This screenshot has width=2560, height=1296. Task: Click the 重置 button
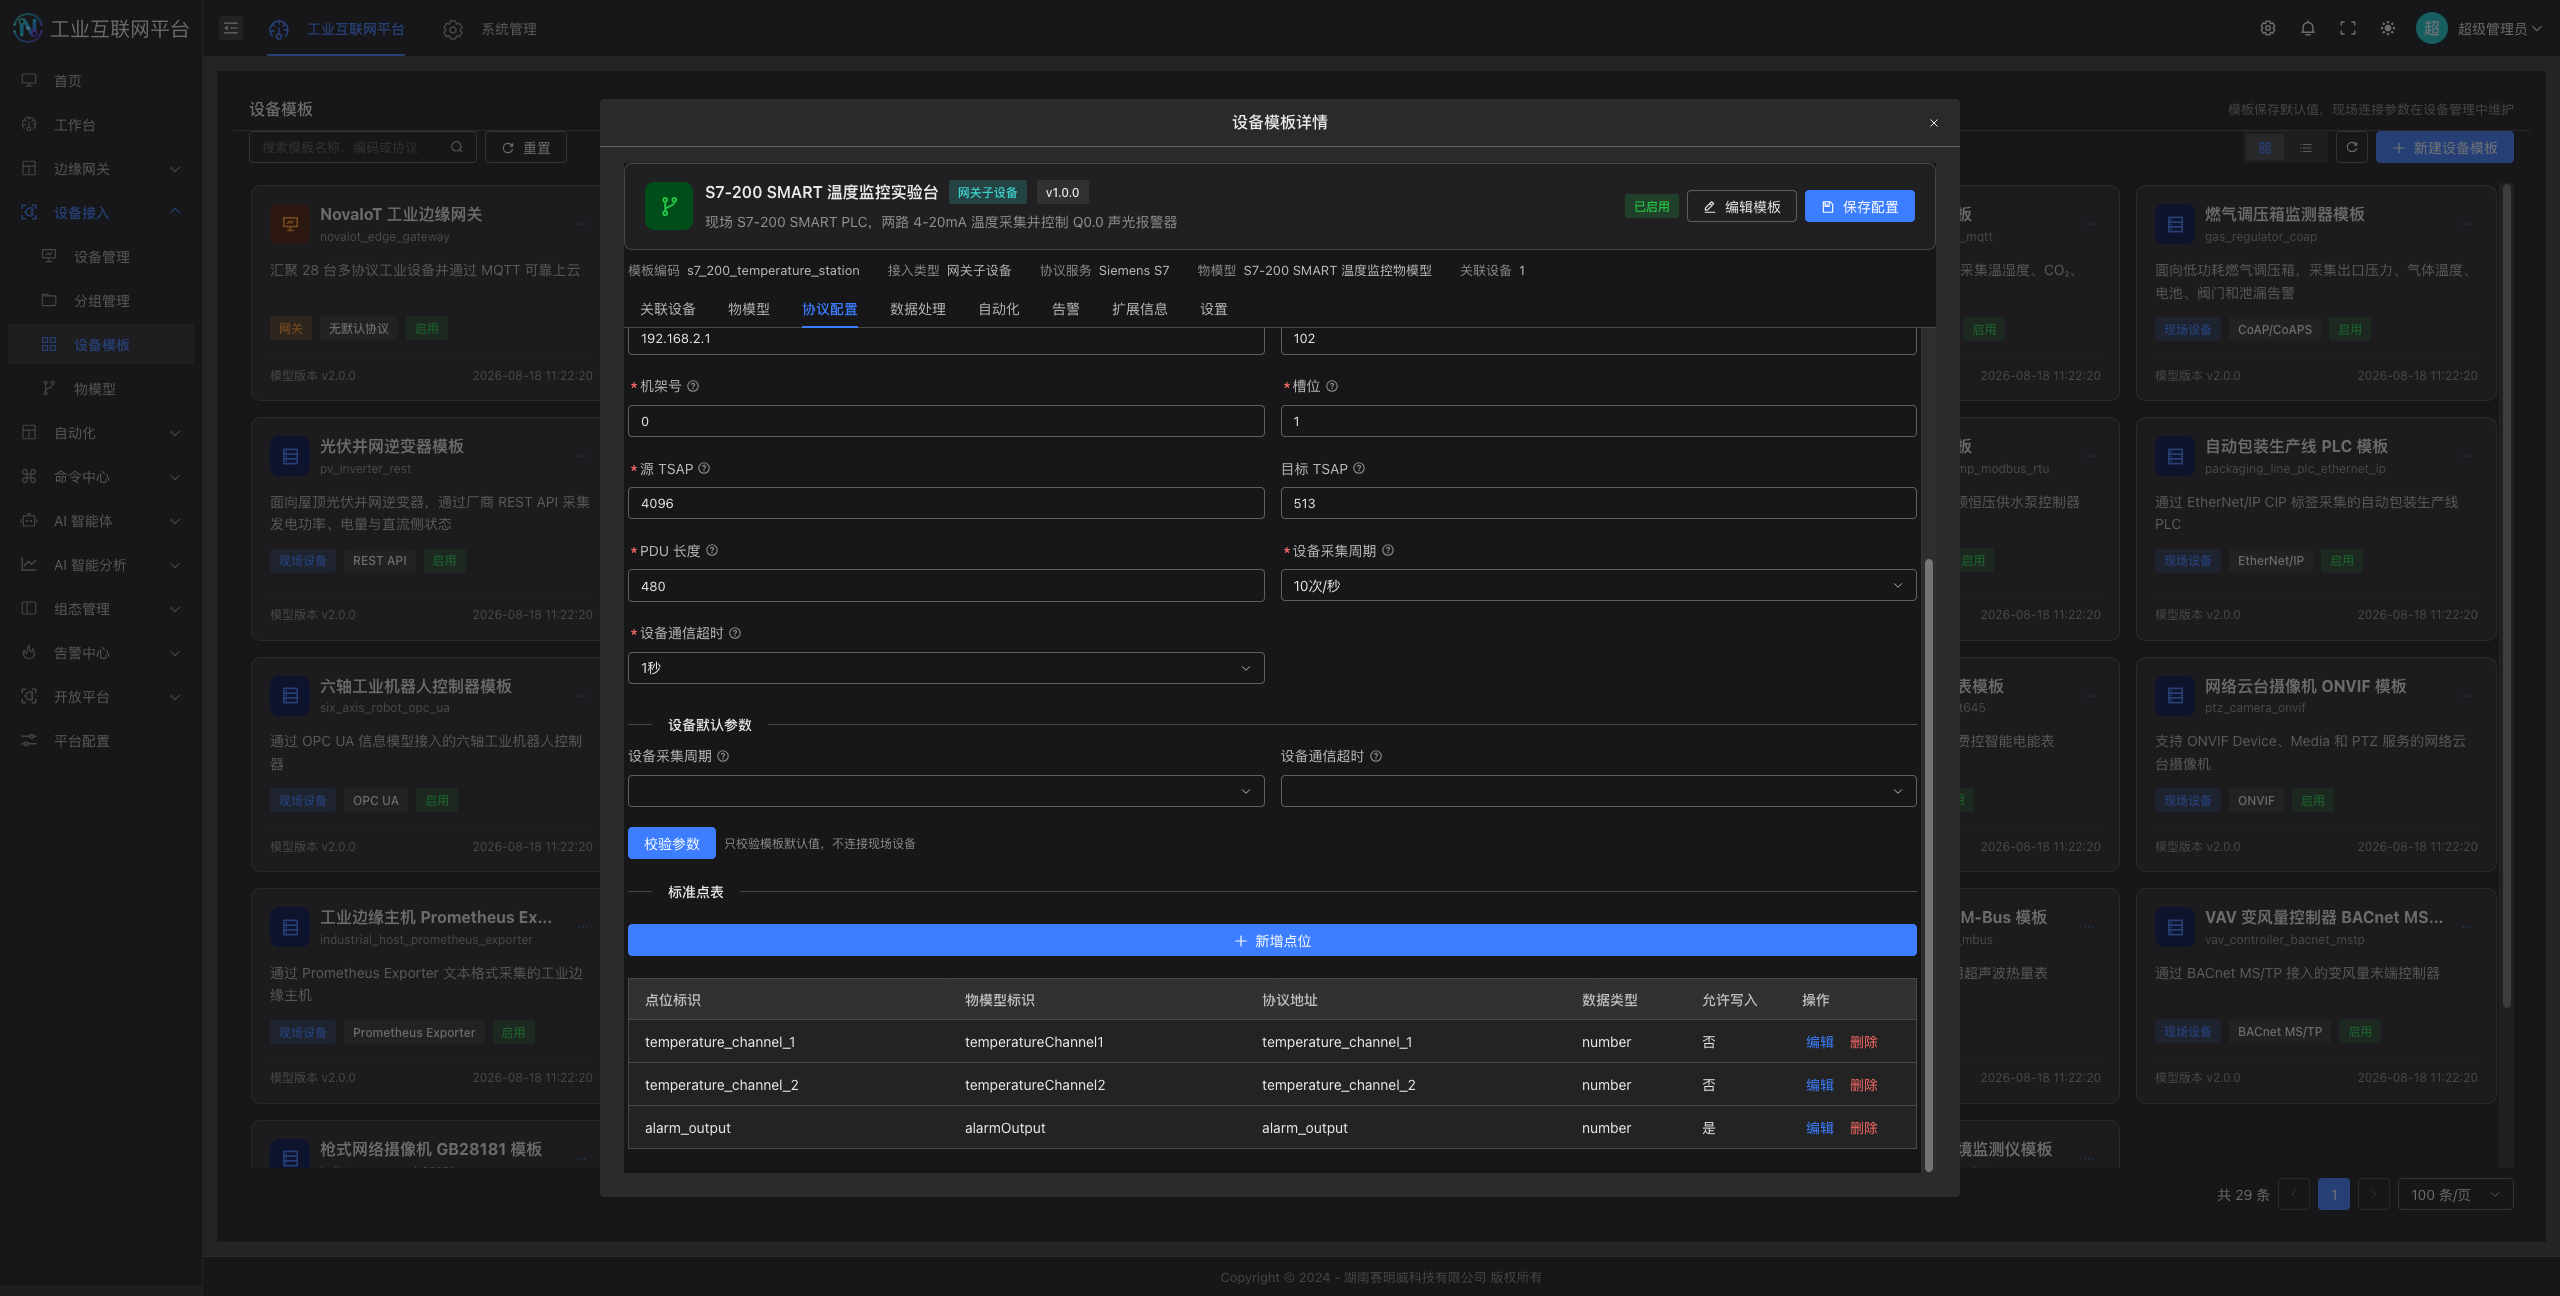[526, 148]
